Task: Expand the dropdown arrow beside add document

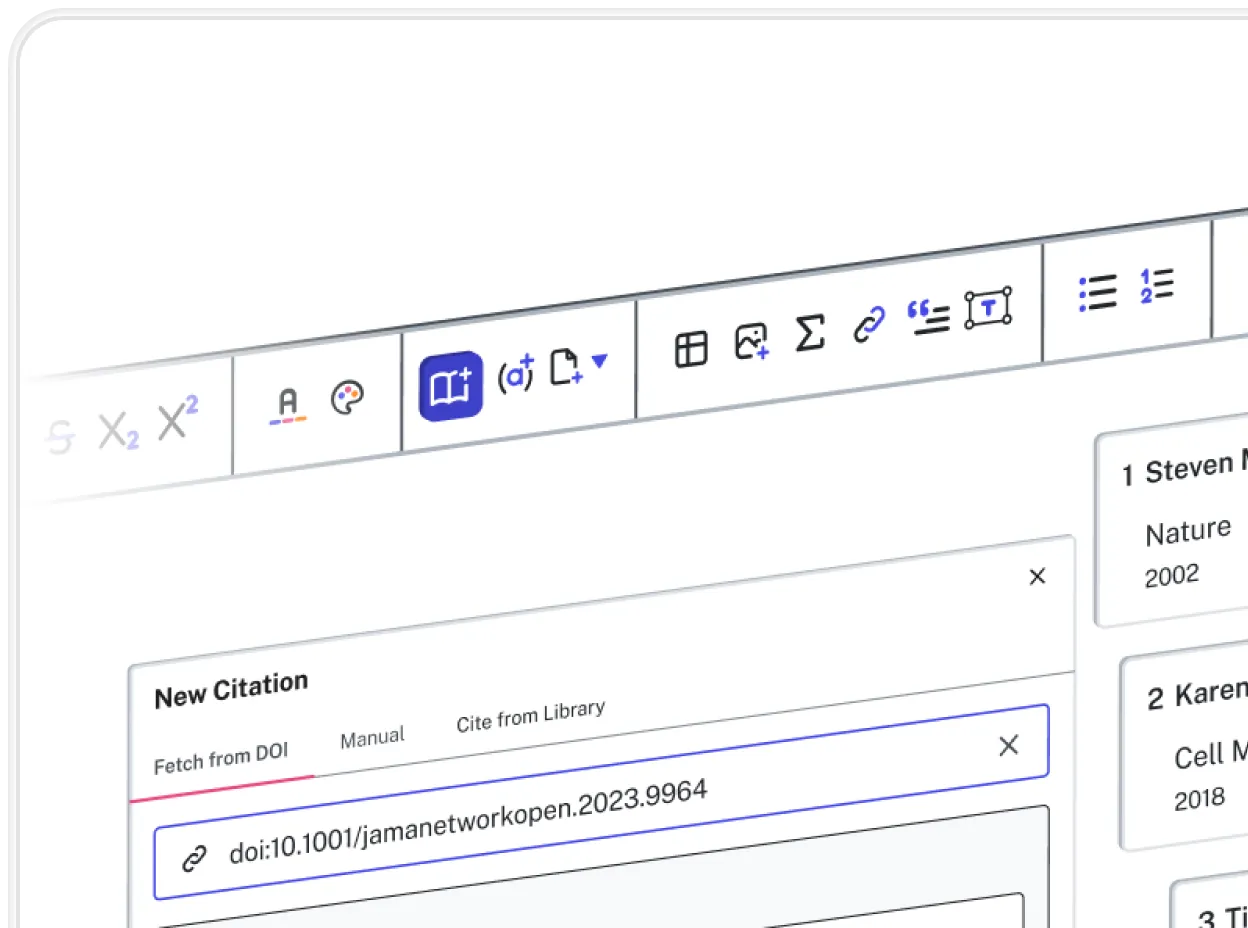Action: [599, 360]
